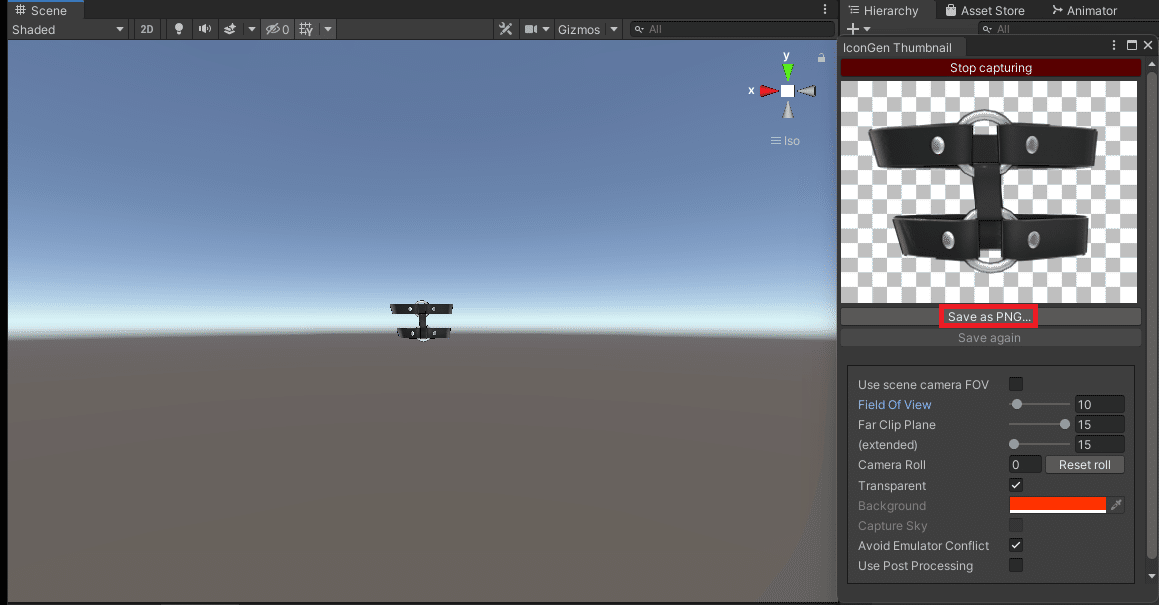This screenshot has height=605, width=1159.
Task: Open the Asset Store tab
Action: pos(985,10)
